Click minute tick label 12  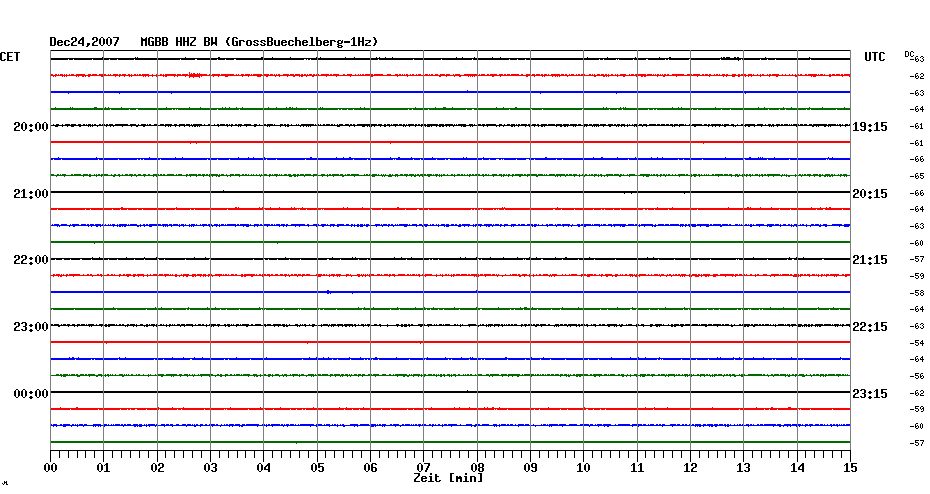pyautogui.click(x=690, y=468)
